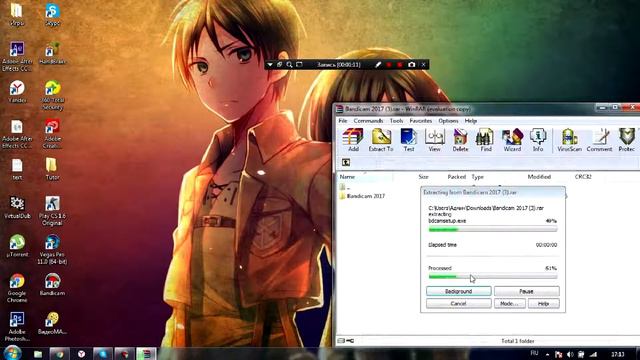This screenshot has width=640, height=360.
Task: Click the Delete toolbar icon in WinRAR
Action: tap(460, 140)
